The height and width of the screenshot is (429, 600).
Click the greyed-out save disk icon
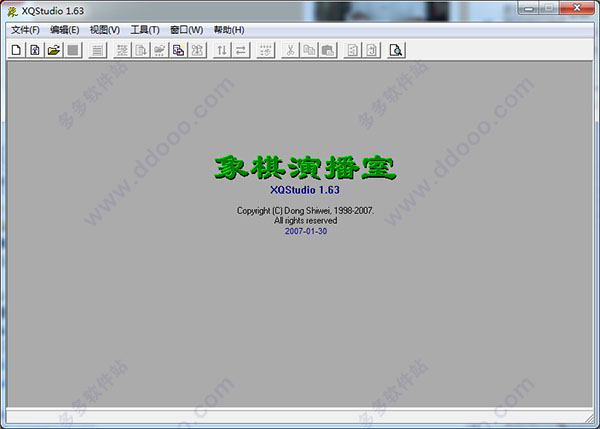(x=73, y=50)
